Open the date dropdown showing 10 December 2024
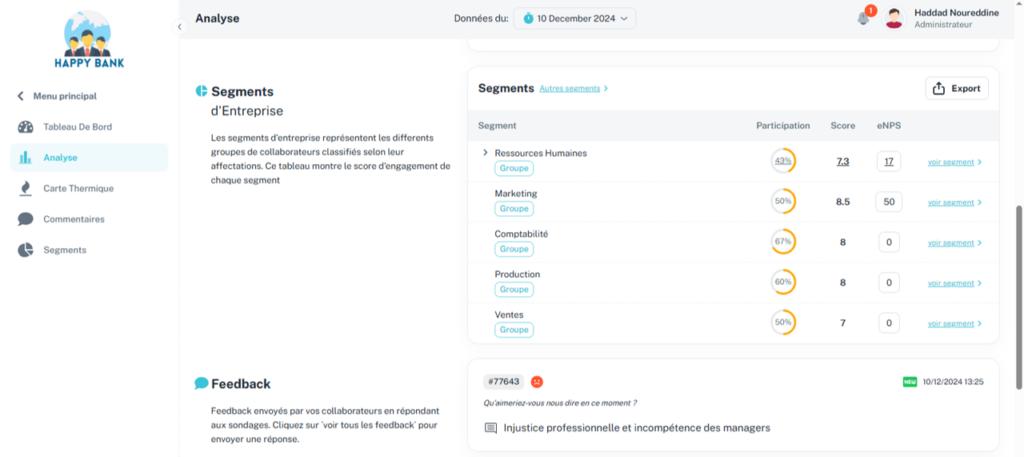This screenshot has height=457, width=1024. coord(574,18)
